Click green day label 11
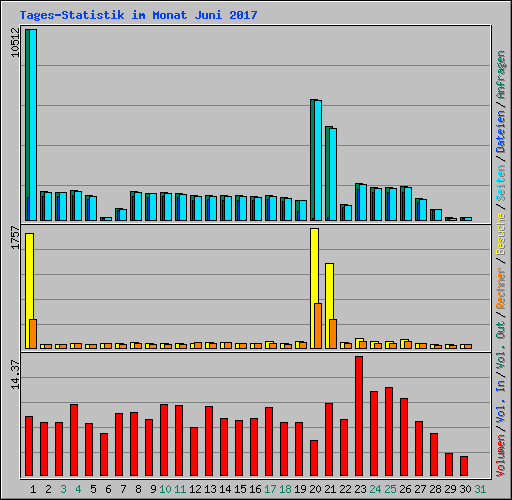 click(180, 489)
